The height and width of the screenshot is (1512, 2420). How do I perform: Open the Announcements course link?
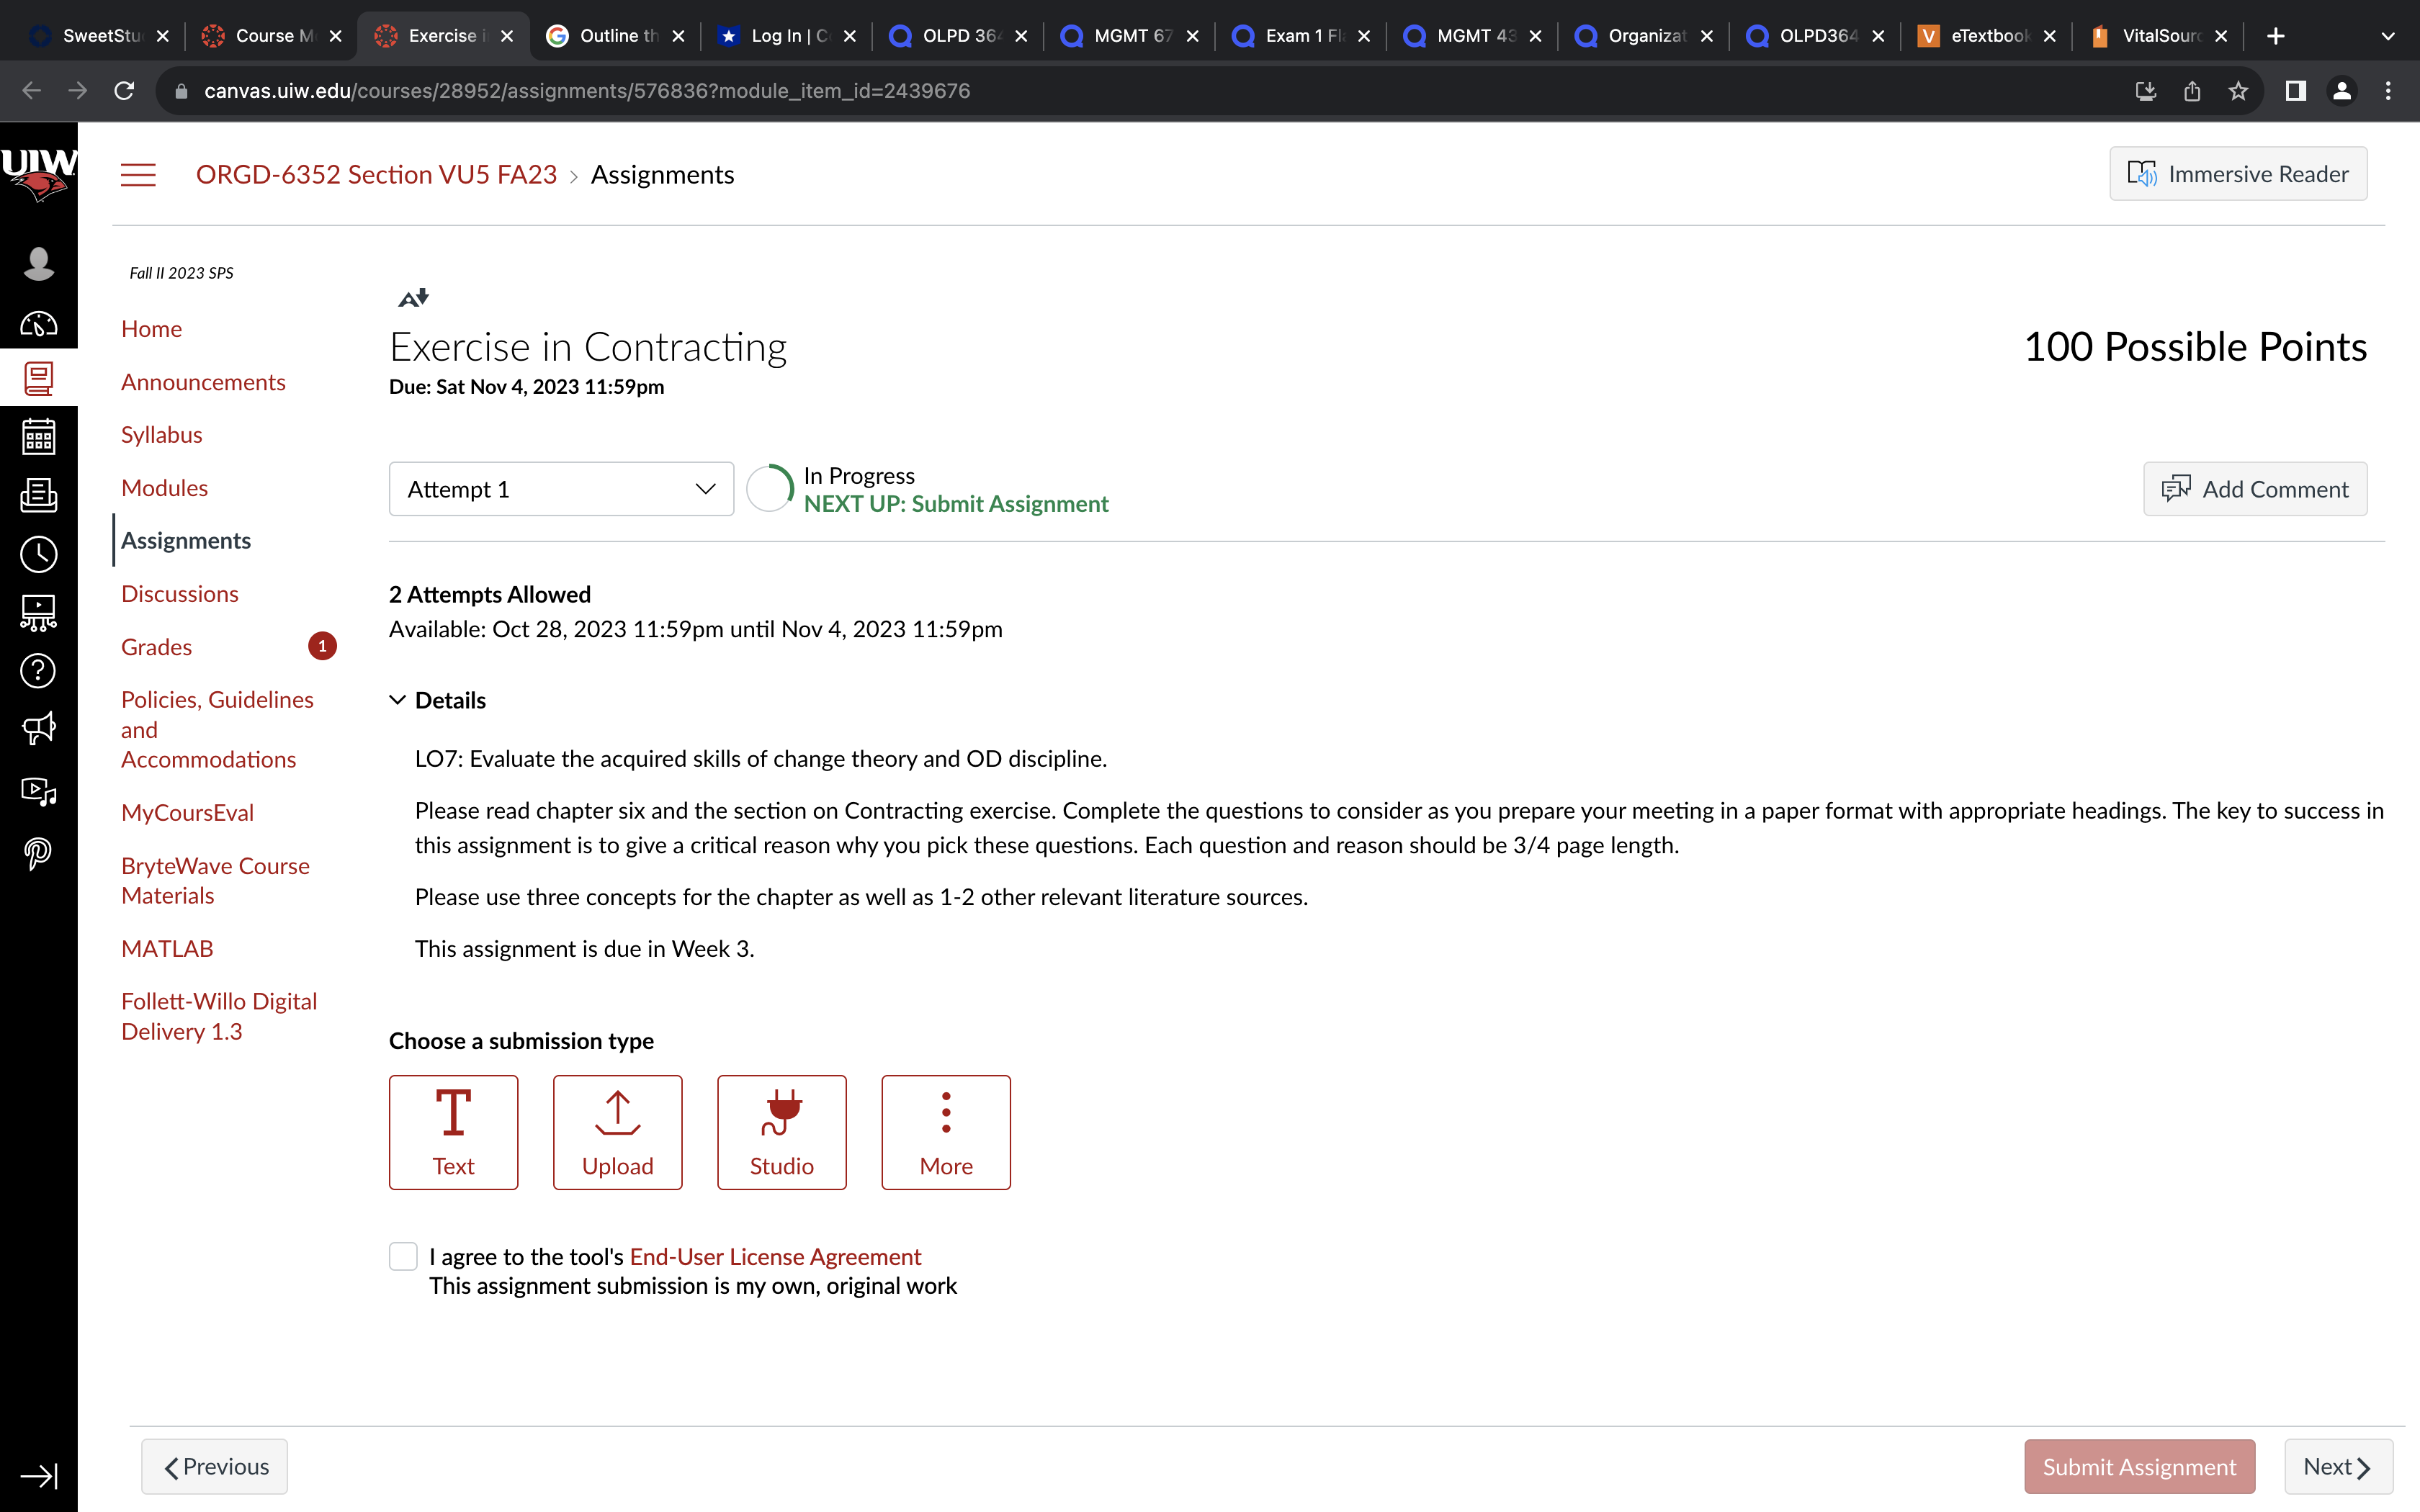click(203, 382)
